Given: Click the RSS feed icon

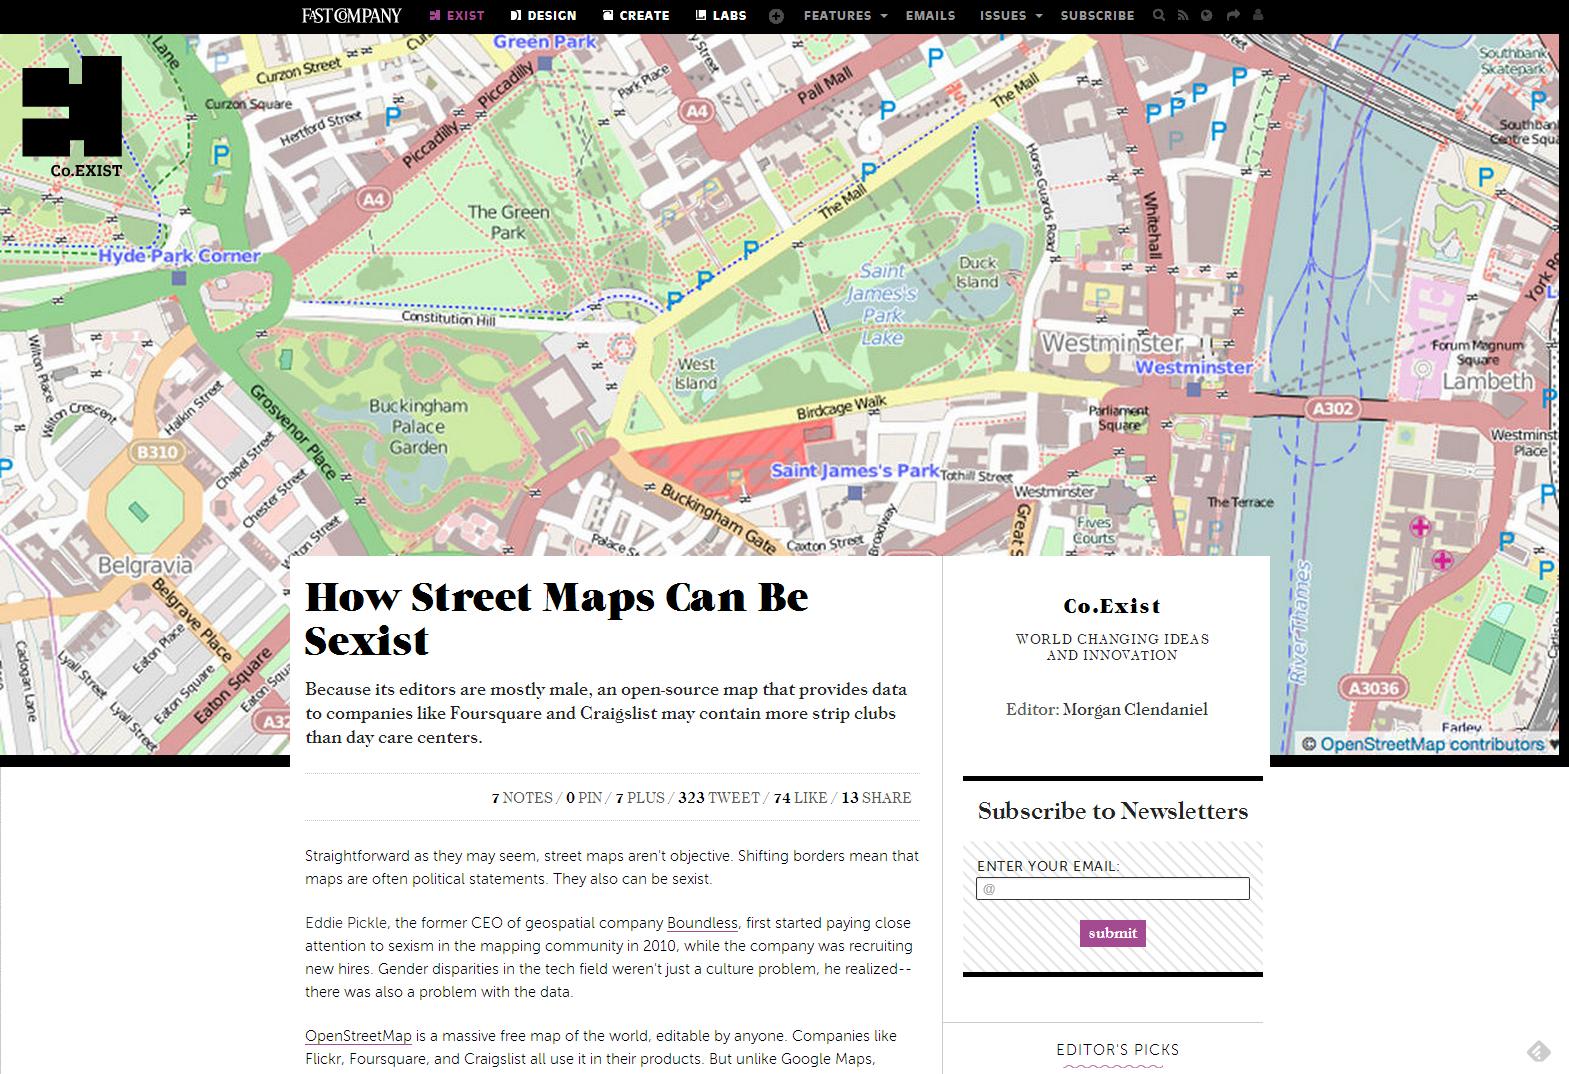Looking at the screenshot, I should click(x=1183, y=15).
